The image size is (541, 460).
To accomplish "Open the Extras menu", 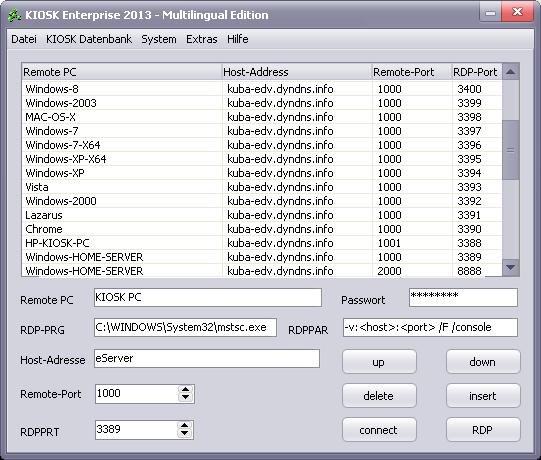I will (x=201, y=39).
